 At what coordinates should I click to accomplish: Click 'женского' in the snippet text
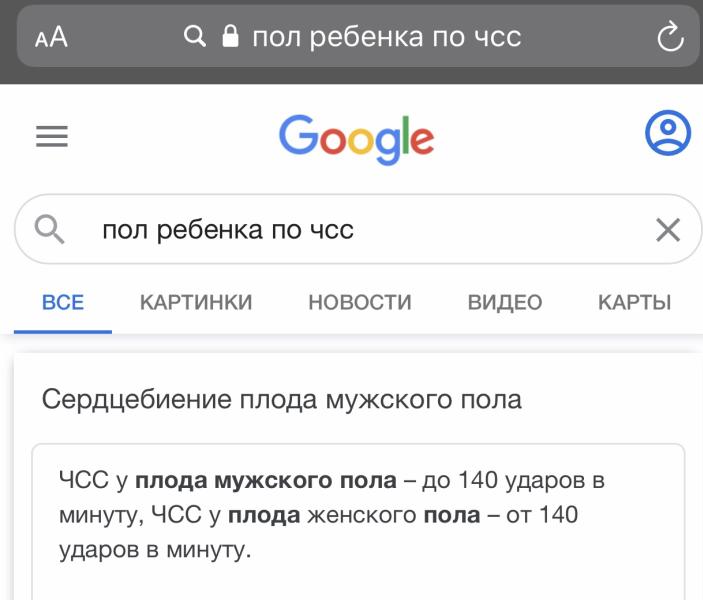tap(357, 516)
